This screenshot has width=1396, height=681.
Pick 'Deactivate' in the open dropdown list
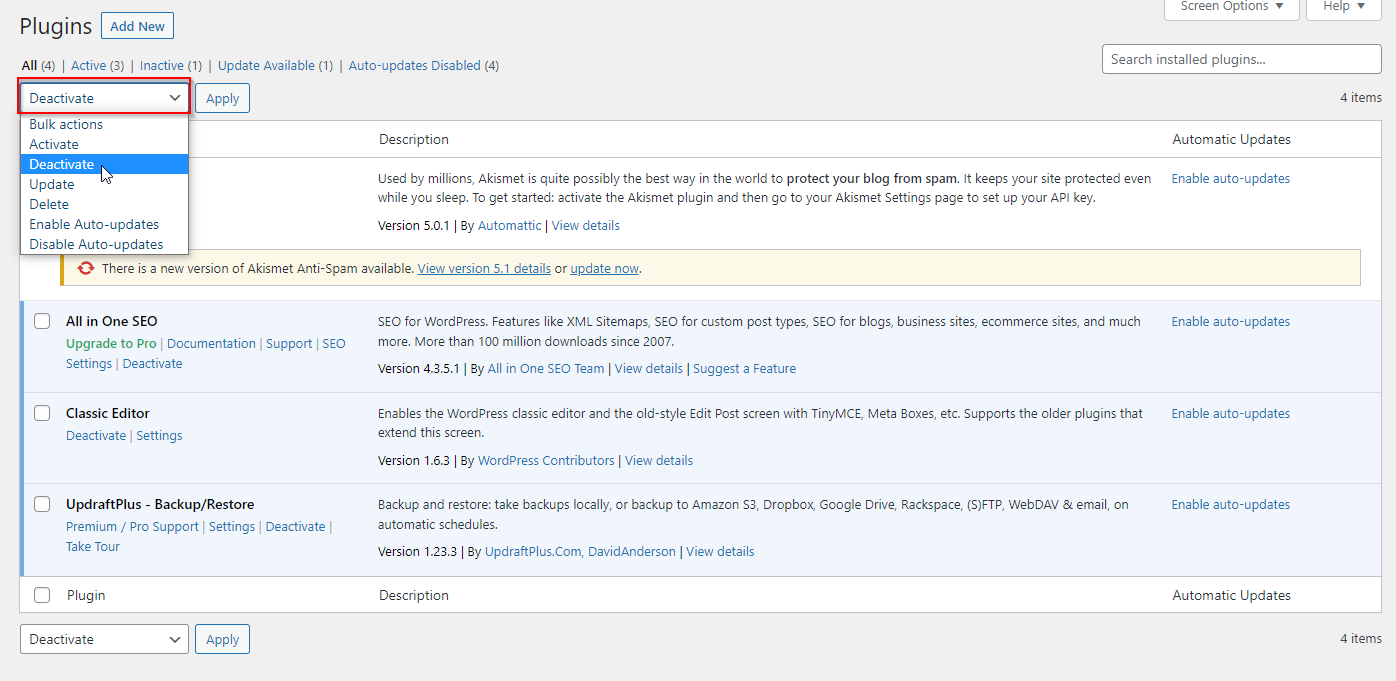coord(104,164)
